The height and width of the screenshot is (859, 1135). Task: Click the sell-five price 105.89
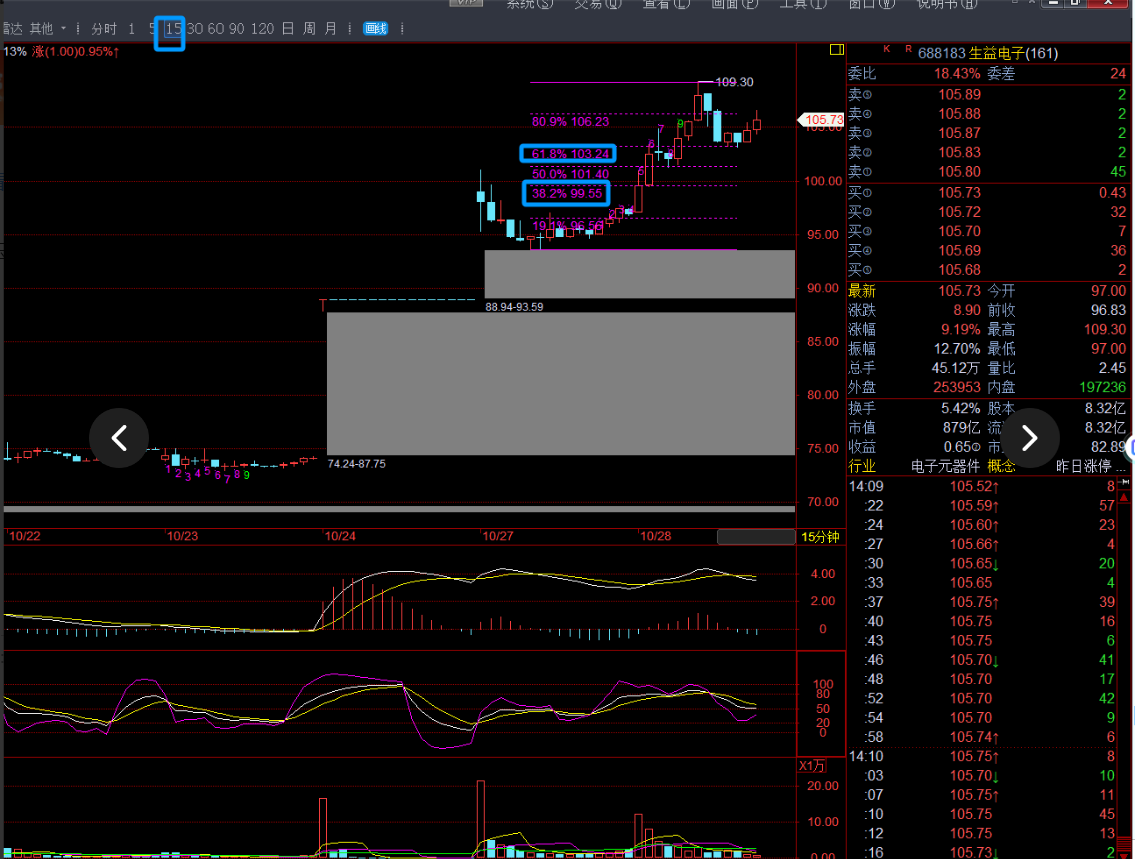tap(960, 95)
